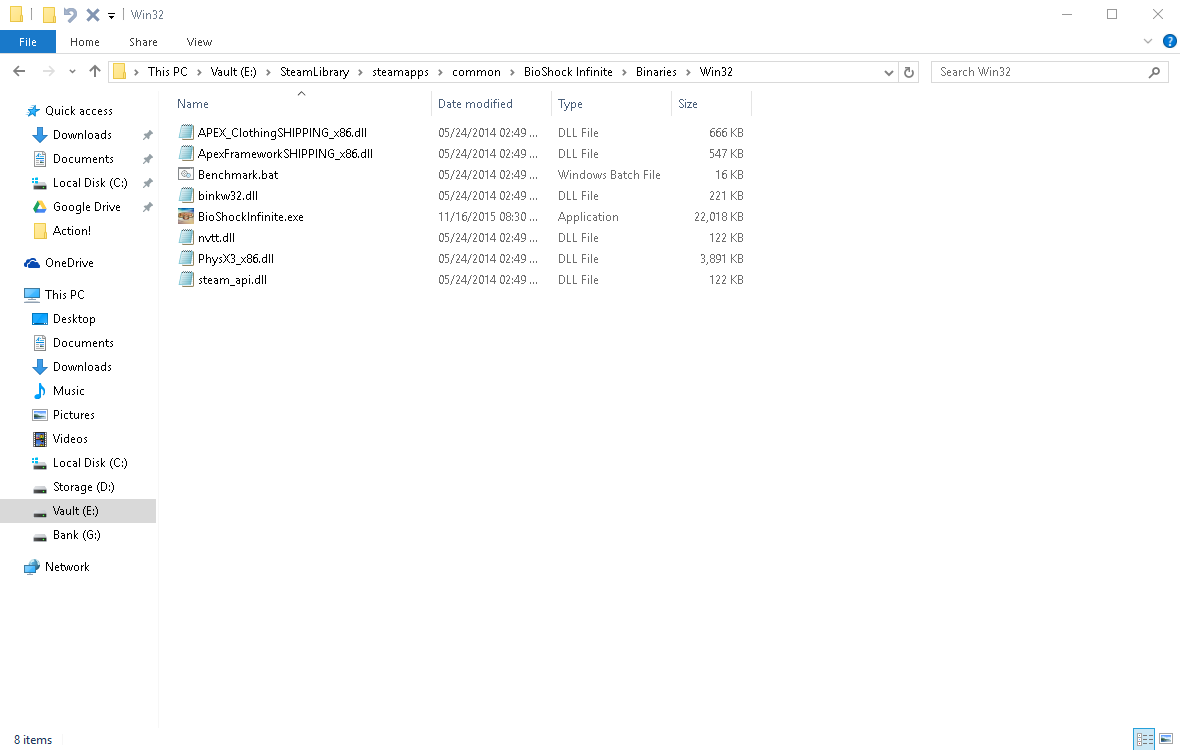Open the Home ribbon tab
The width and height of the screenshot is (1180, 750).
pyautogui.click(x=84, y=42)
